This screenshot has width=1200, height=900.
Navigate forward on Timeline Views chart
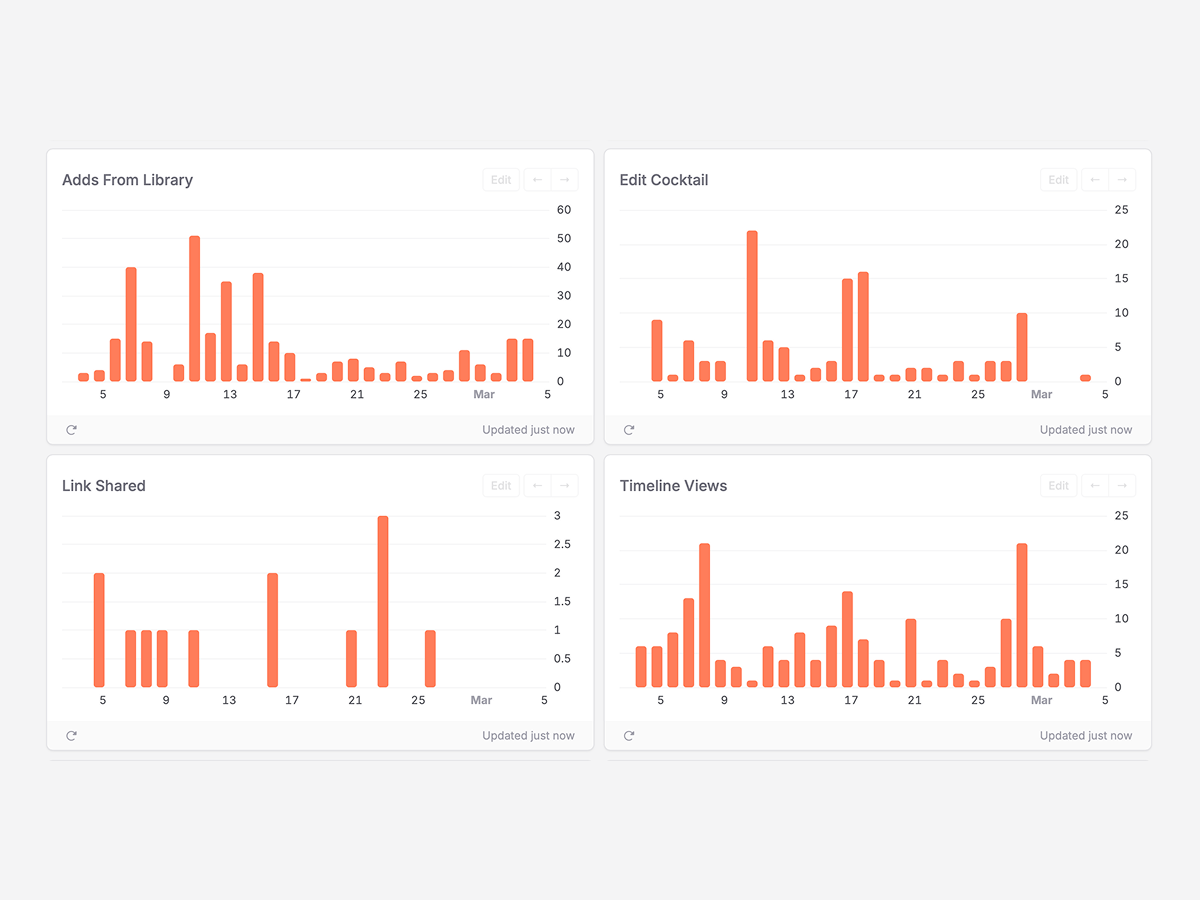pyautogui.click(x=1122, y=486)
